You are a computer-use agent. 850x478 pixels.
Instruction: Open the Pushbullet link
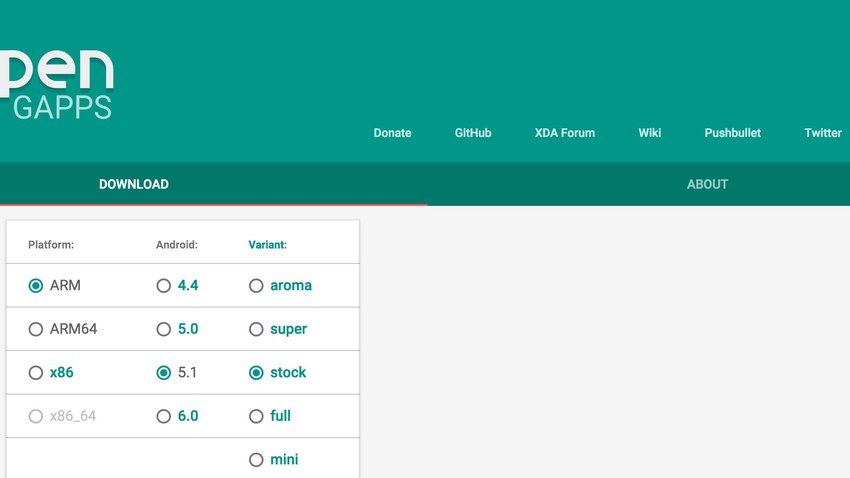pos(732,133)
